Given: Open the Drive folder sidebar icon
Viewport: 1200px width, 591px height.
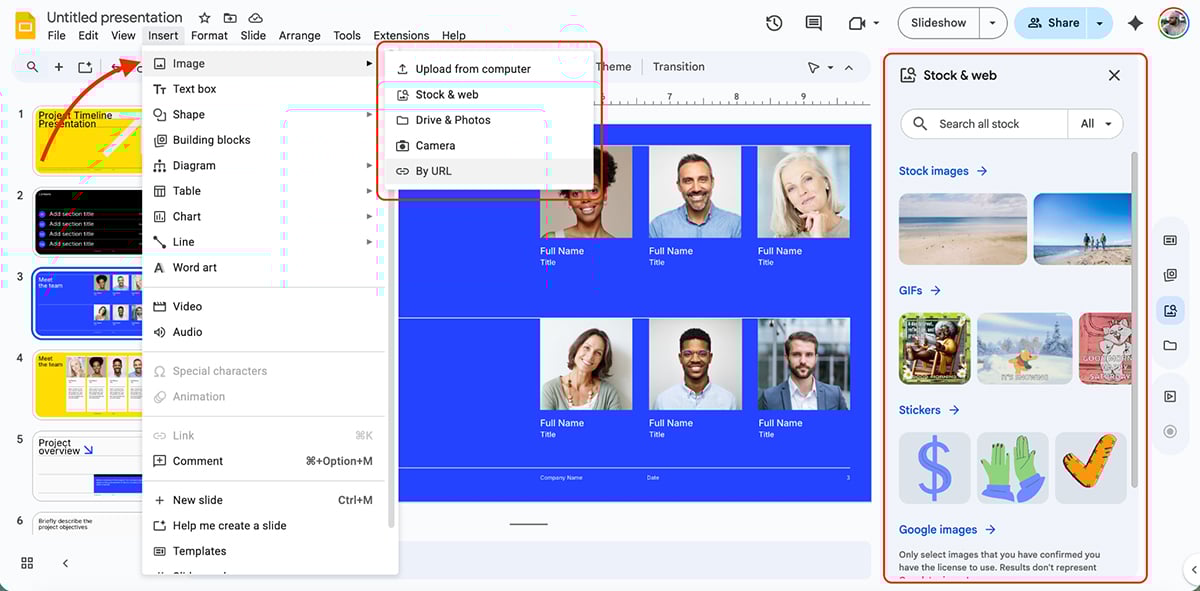Looking at the screenshot, I should (1170, 345).
